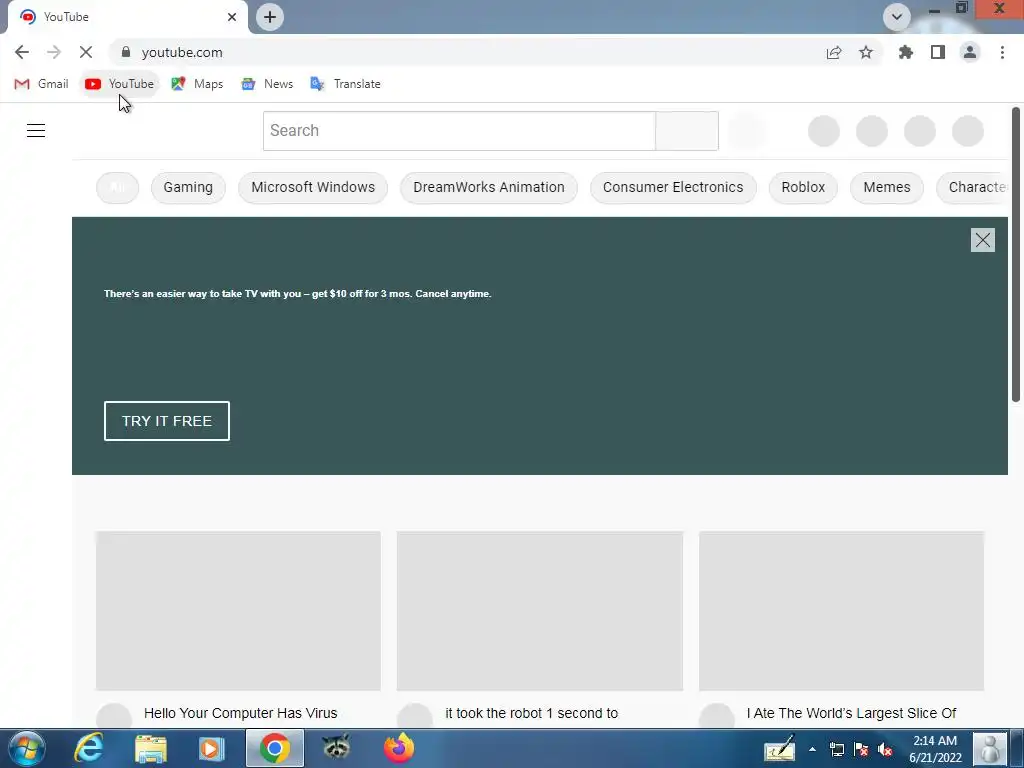The width and height of the screenshot is (1024, 768).
Task: Click the page vertical scrollbar
Action: click(x=1016, y=255)
